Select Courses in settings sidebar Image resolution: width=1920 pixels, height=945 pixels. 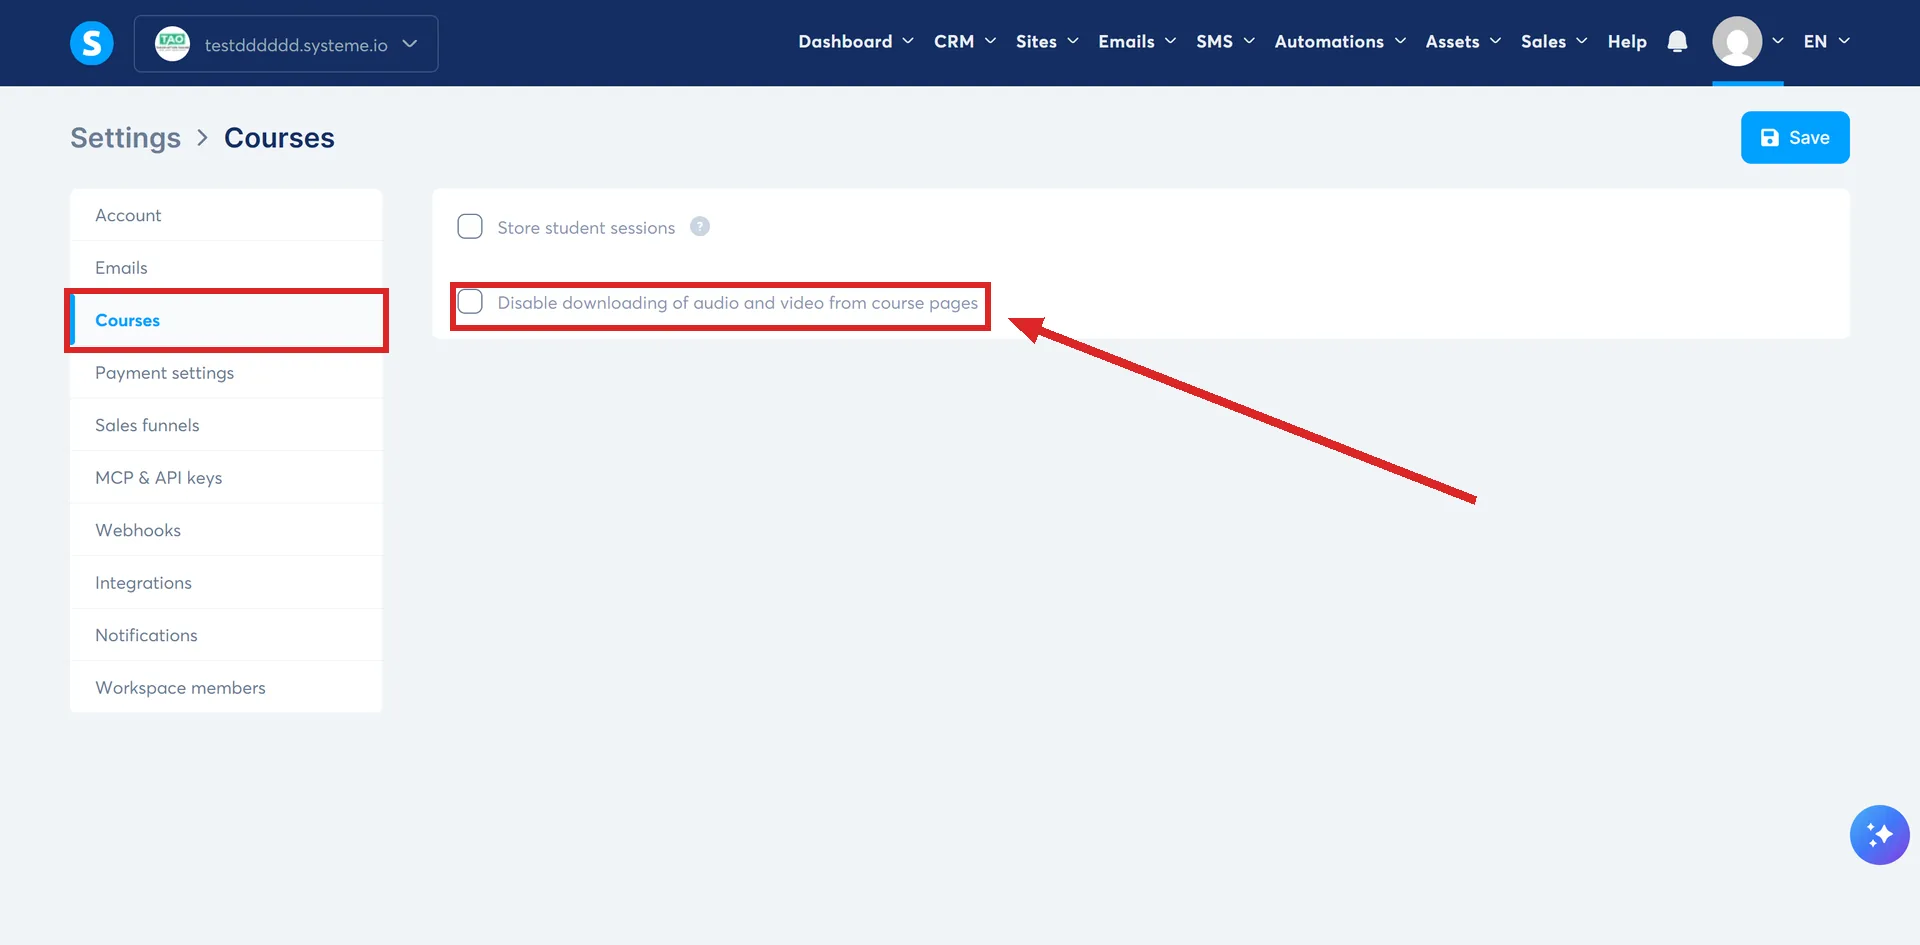pos(226,320)
